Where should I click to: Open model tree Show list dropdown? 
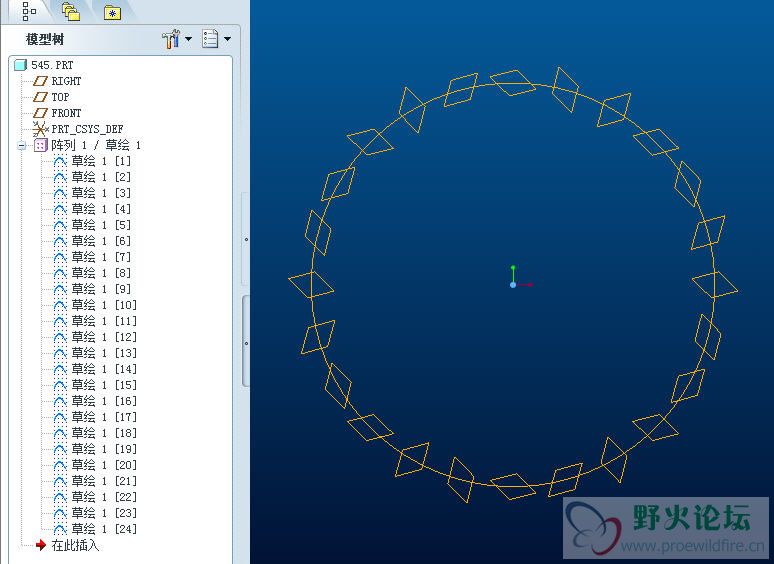[x=215, y=39]
